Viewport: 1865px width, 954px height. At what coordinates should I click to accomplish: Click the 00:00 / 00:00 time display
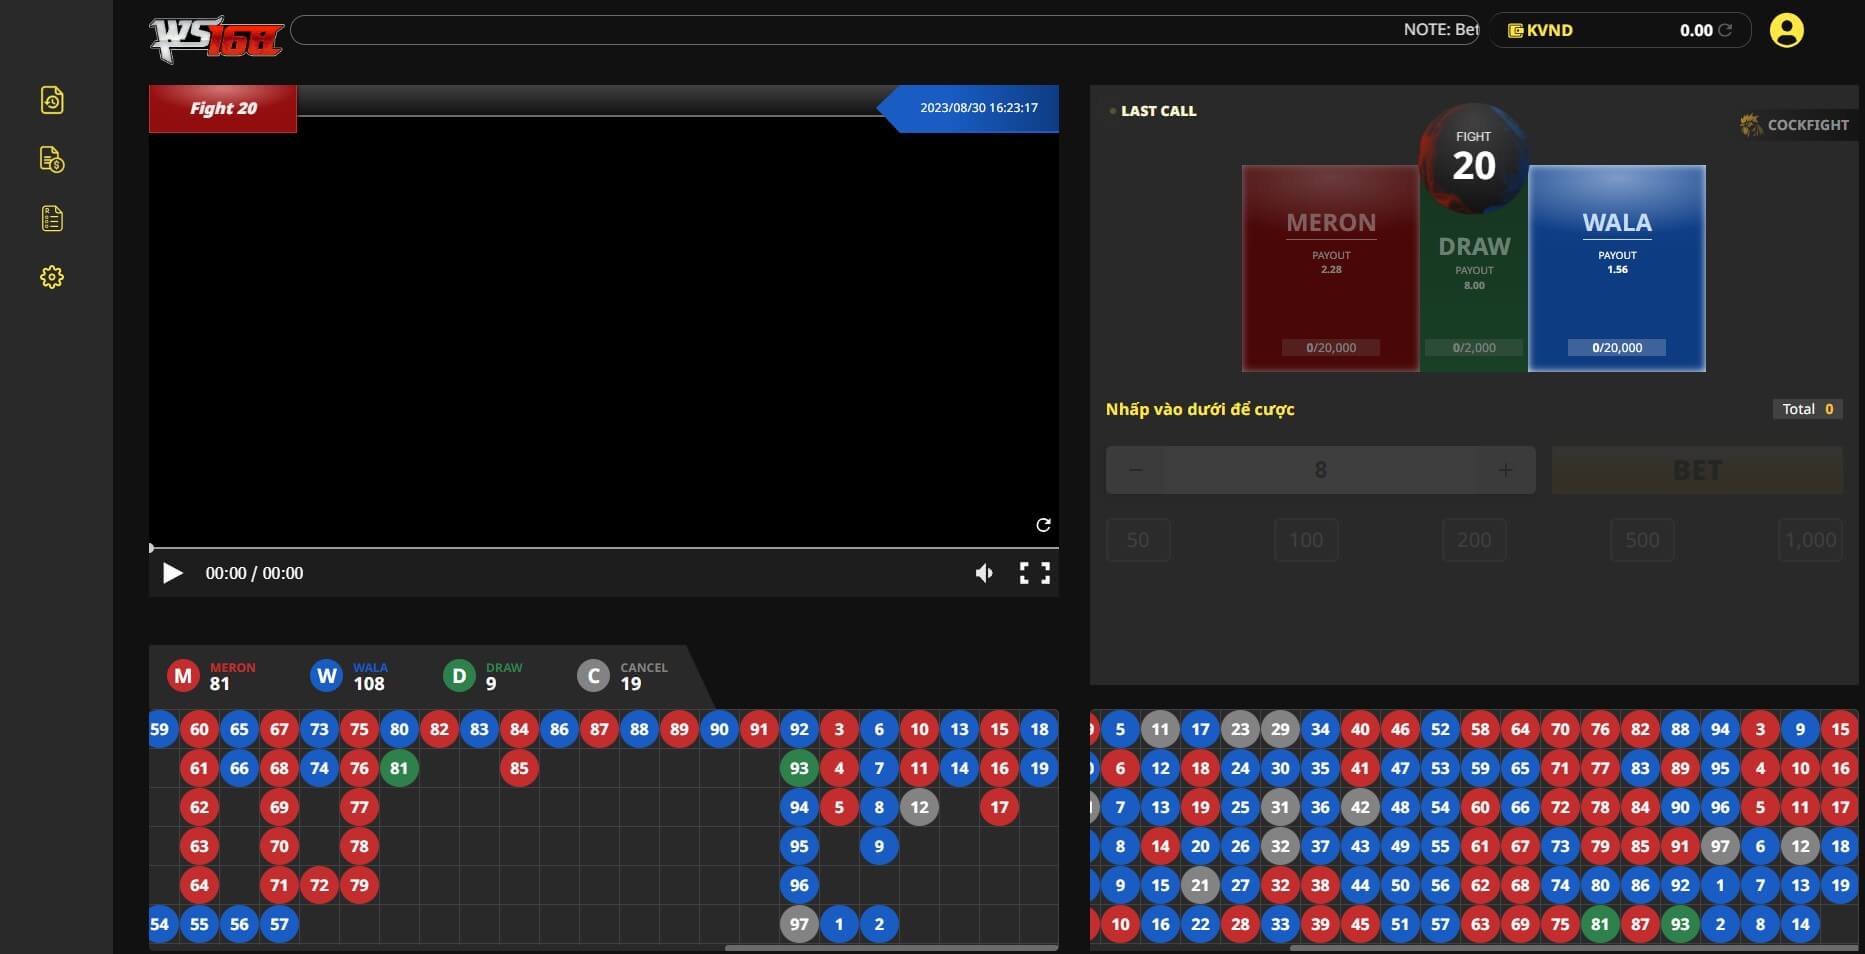pos(254,573)
